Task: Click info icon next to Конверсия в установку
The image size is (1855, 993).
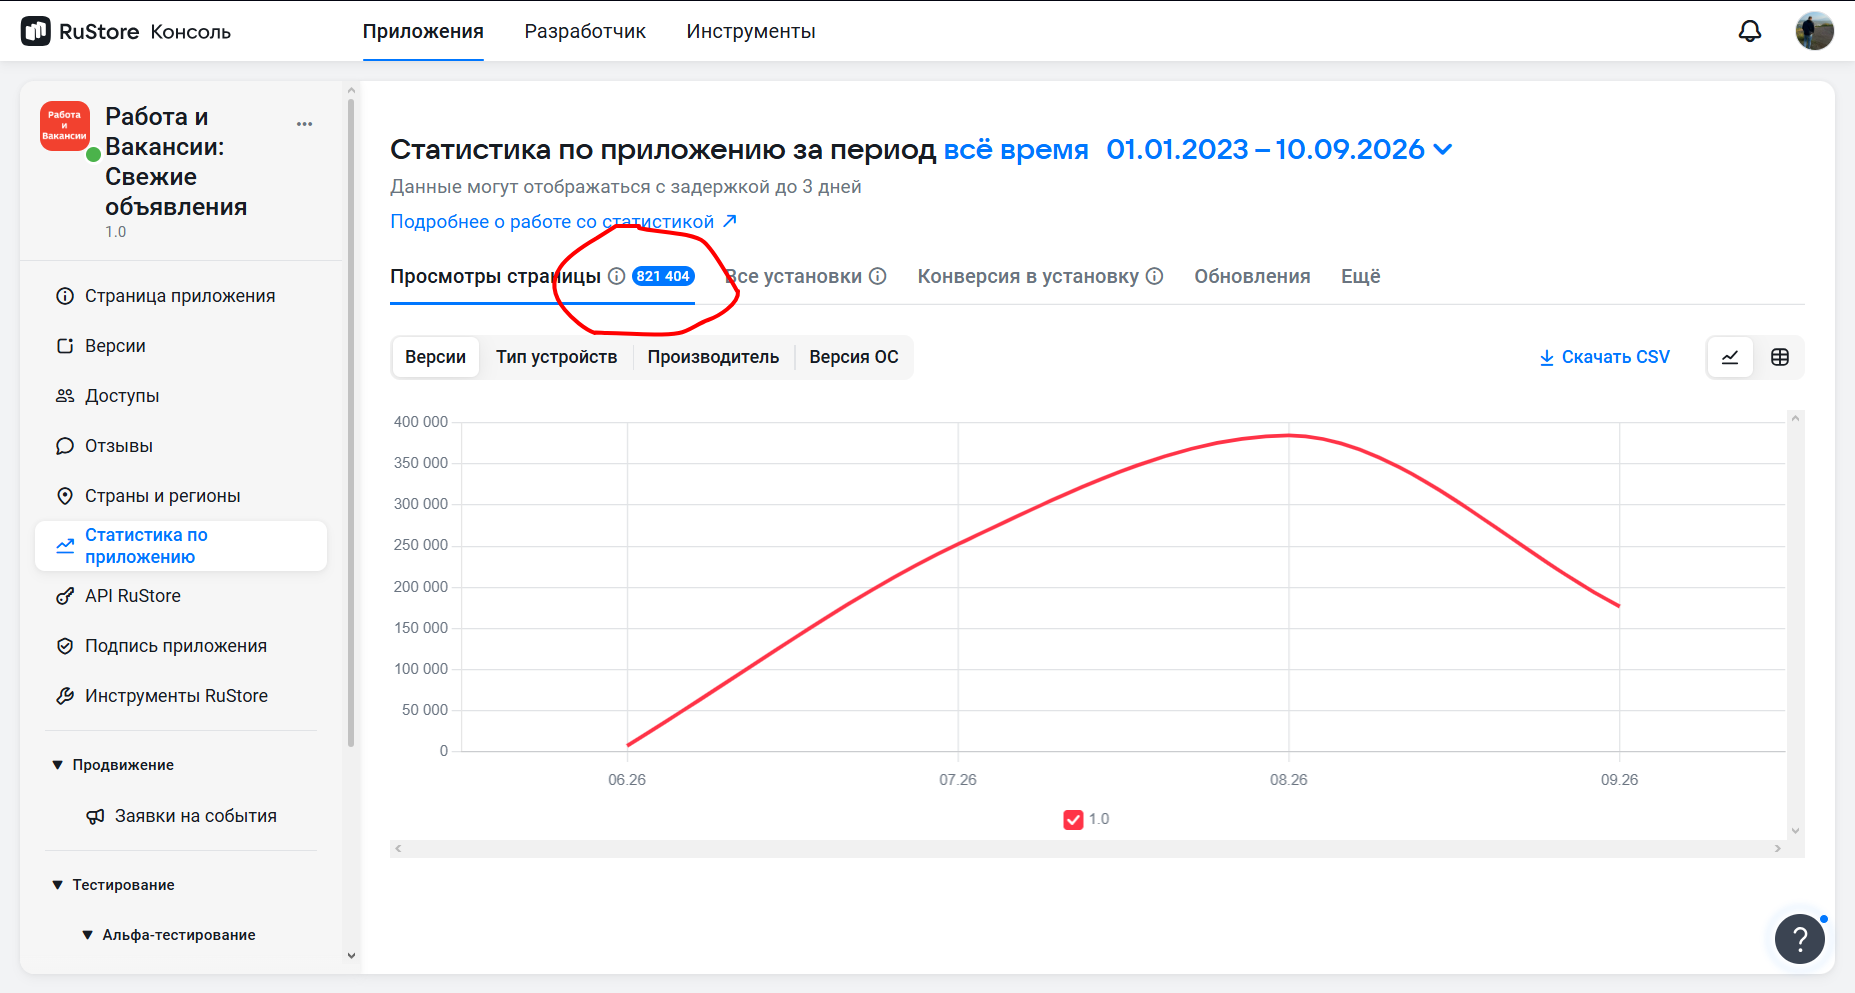Action: tap(1154, 276)
